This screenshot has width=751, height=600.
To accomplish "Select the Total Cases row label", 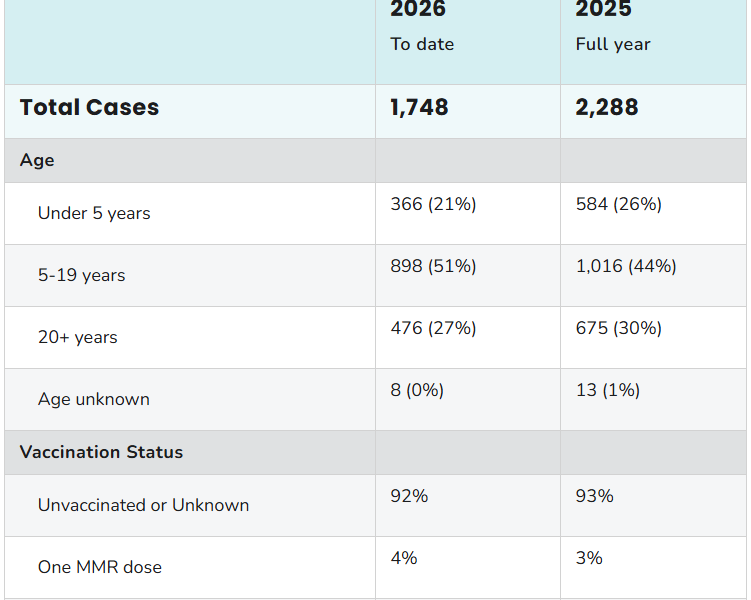I will tap(89, 108).
